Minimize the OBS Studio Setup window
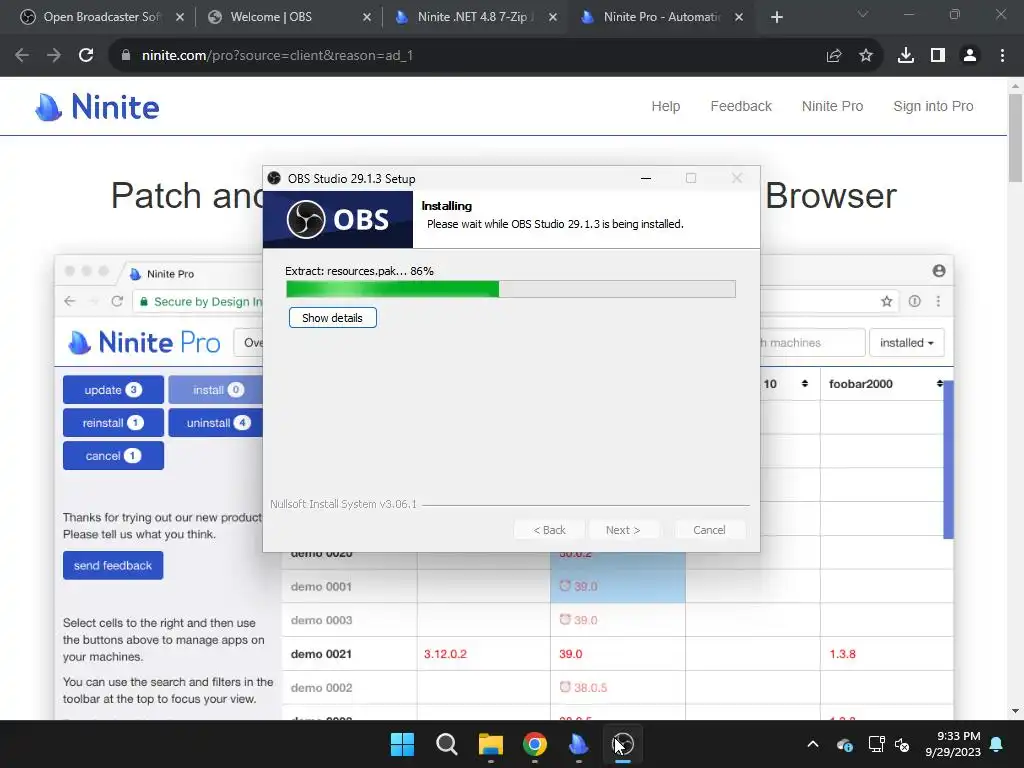Image resolution: width=1024 pixels, height=768 pixels. [x=646, y=178]
